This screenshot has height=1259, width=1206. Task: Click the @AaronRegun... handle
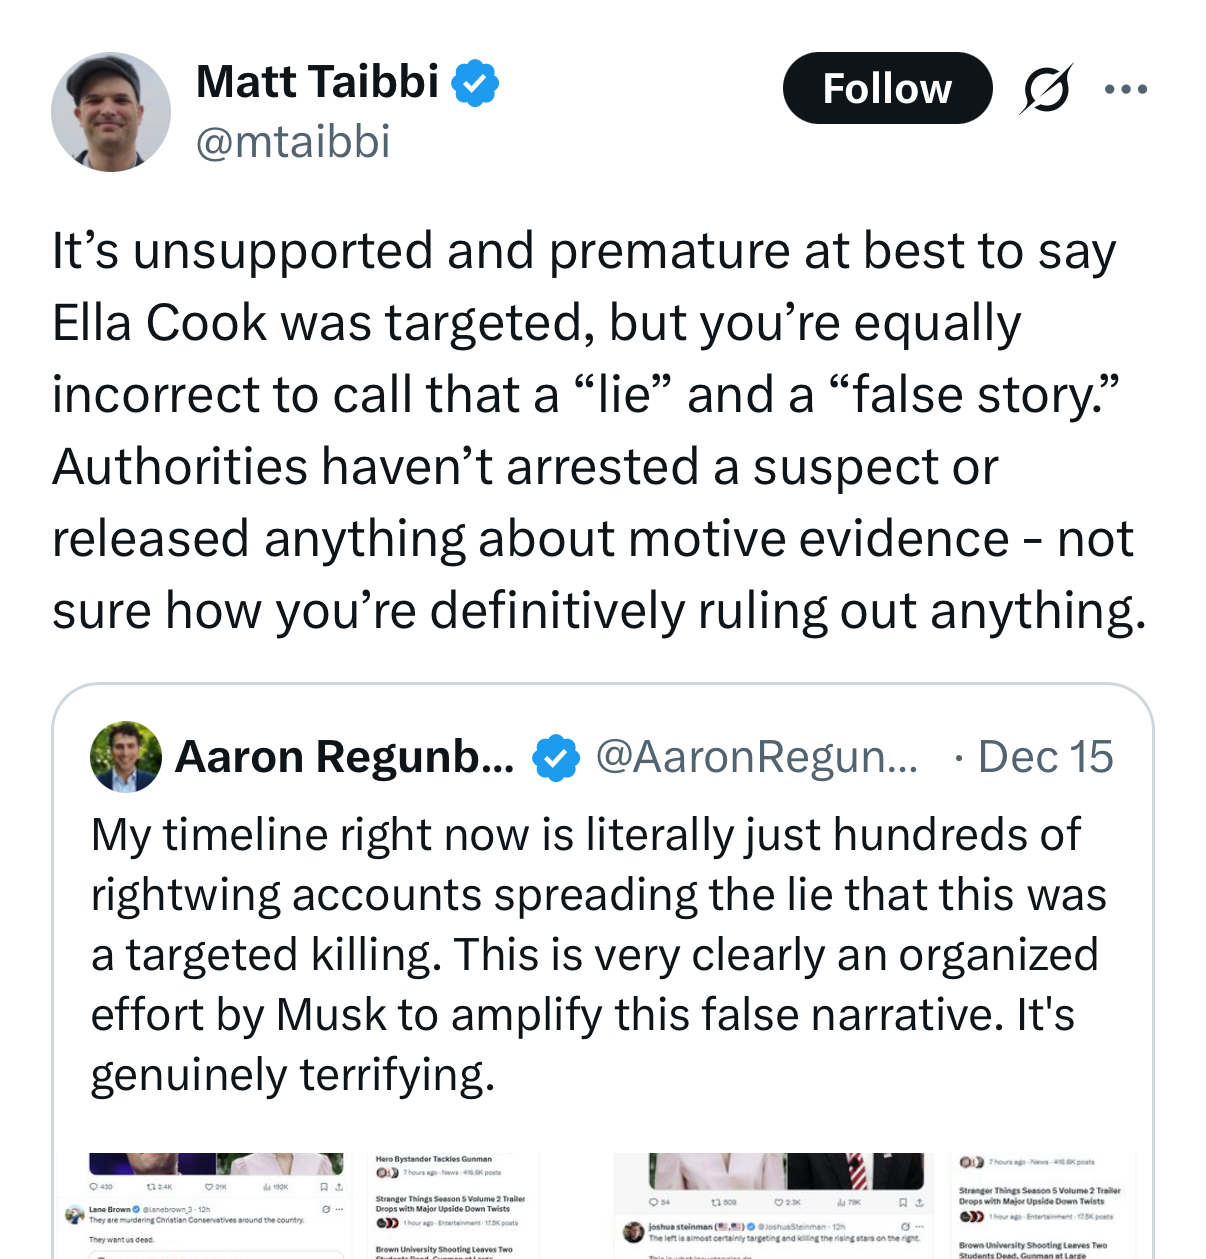click(756, 757)
